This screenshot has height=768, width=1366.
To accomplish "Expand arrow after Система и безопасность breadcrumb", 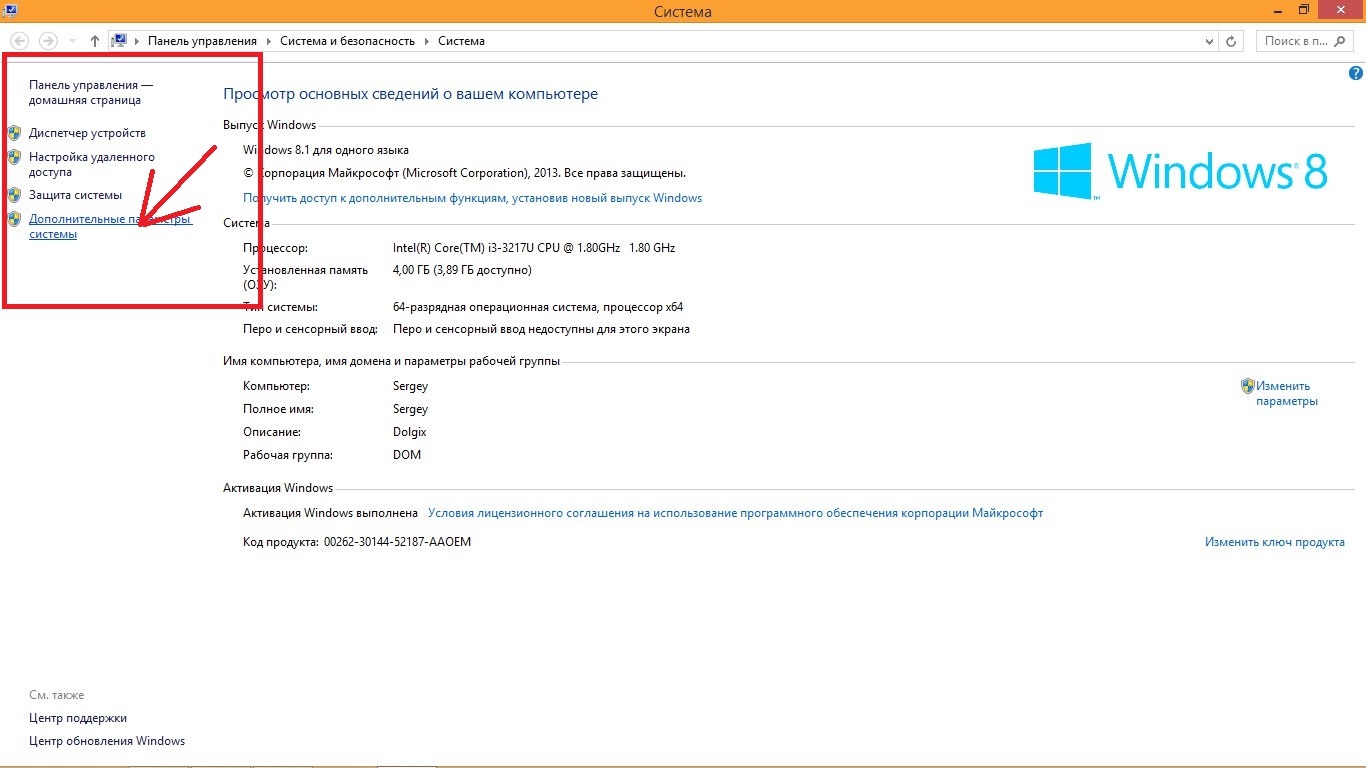I will 426,41.
